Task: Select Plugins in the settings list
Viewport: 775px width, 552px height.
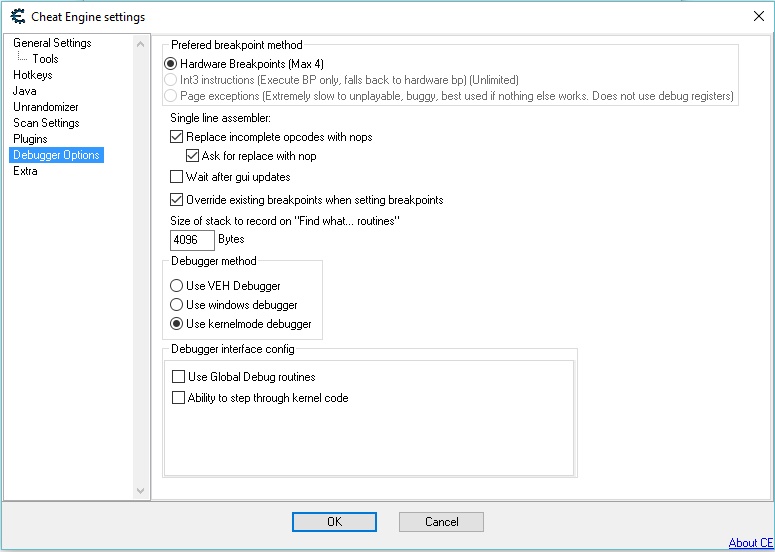Action: (30, 139)
